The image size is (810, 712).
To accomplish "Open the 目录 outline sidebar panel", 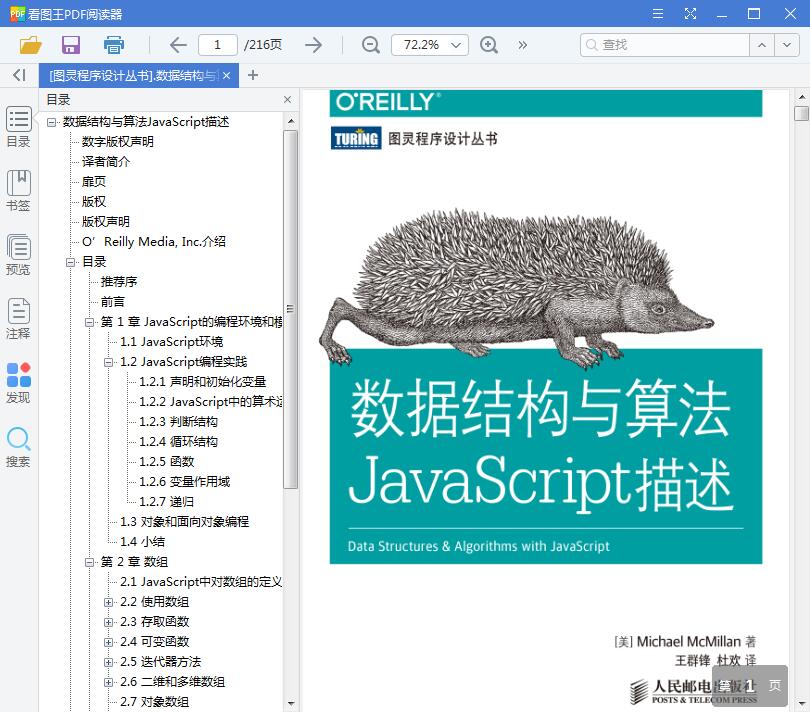I will (x=18, y=127).
